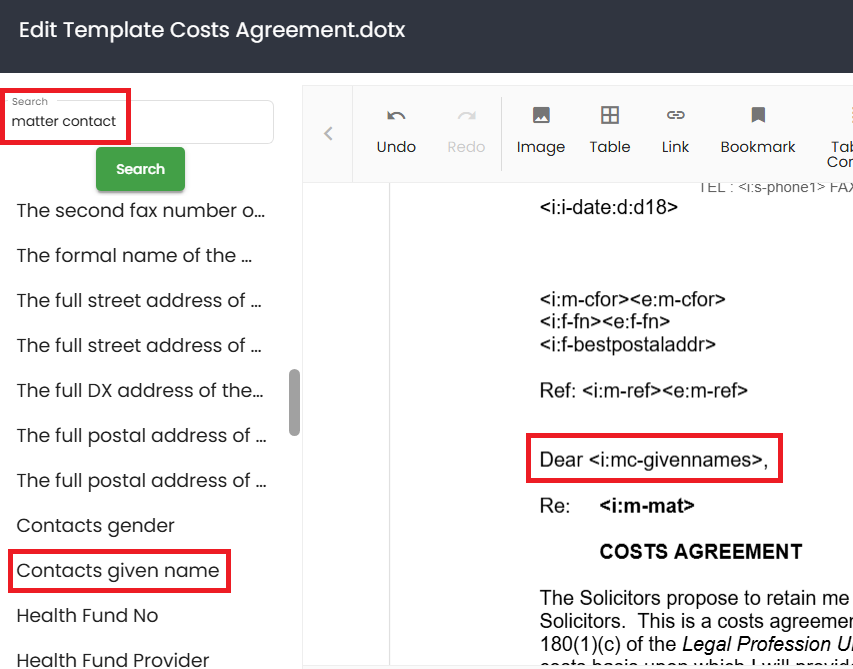
Task: Select 'The full DX address' entry
Action: pos(140,391)
